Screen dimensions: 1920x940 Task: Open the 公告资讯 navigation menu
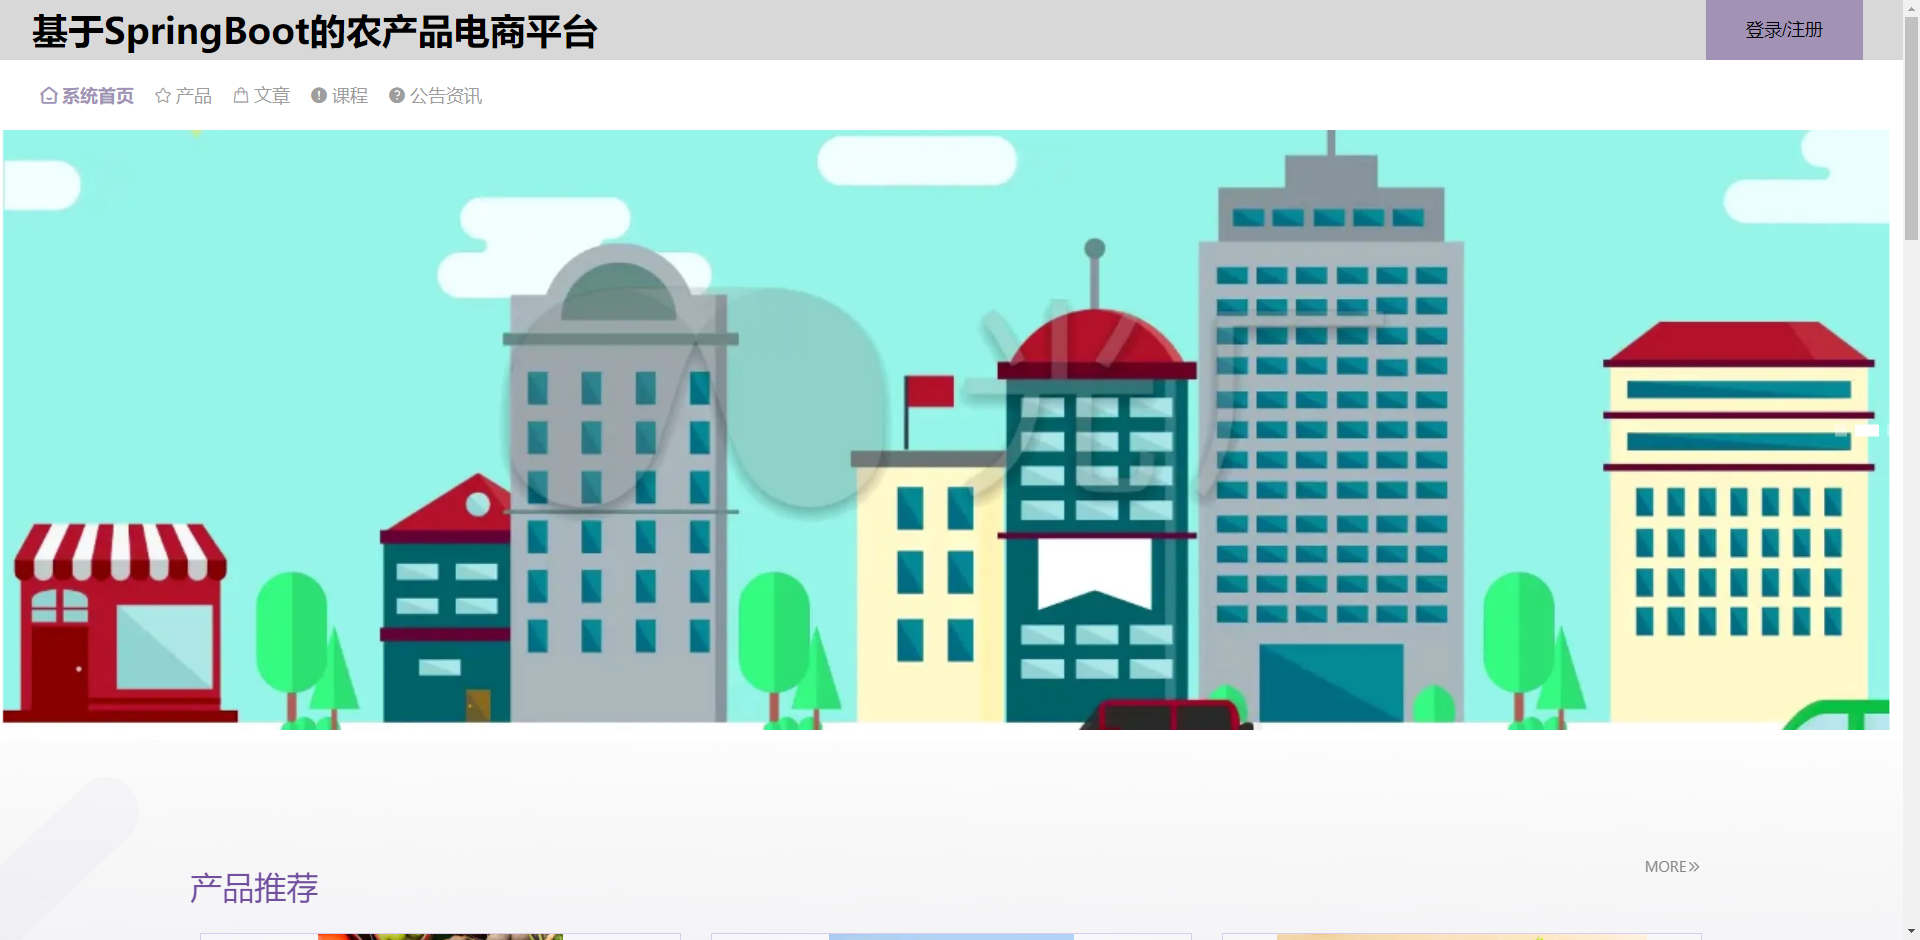(x=444, y=95)
